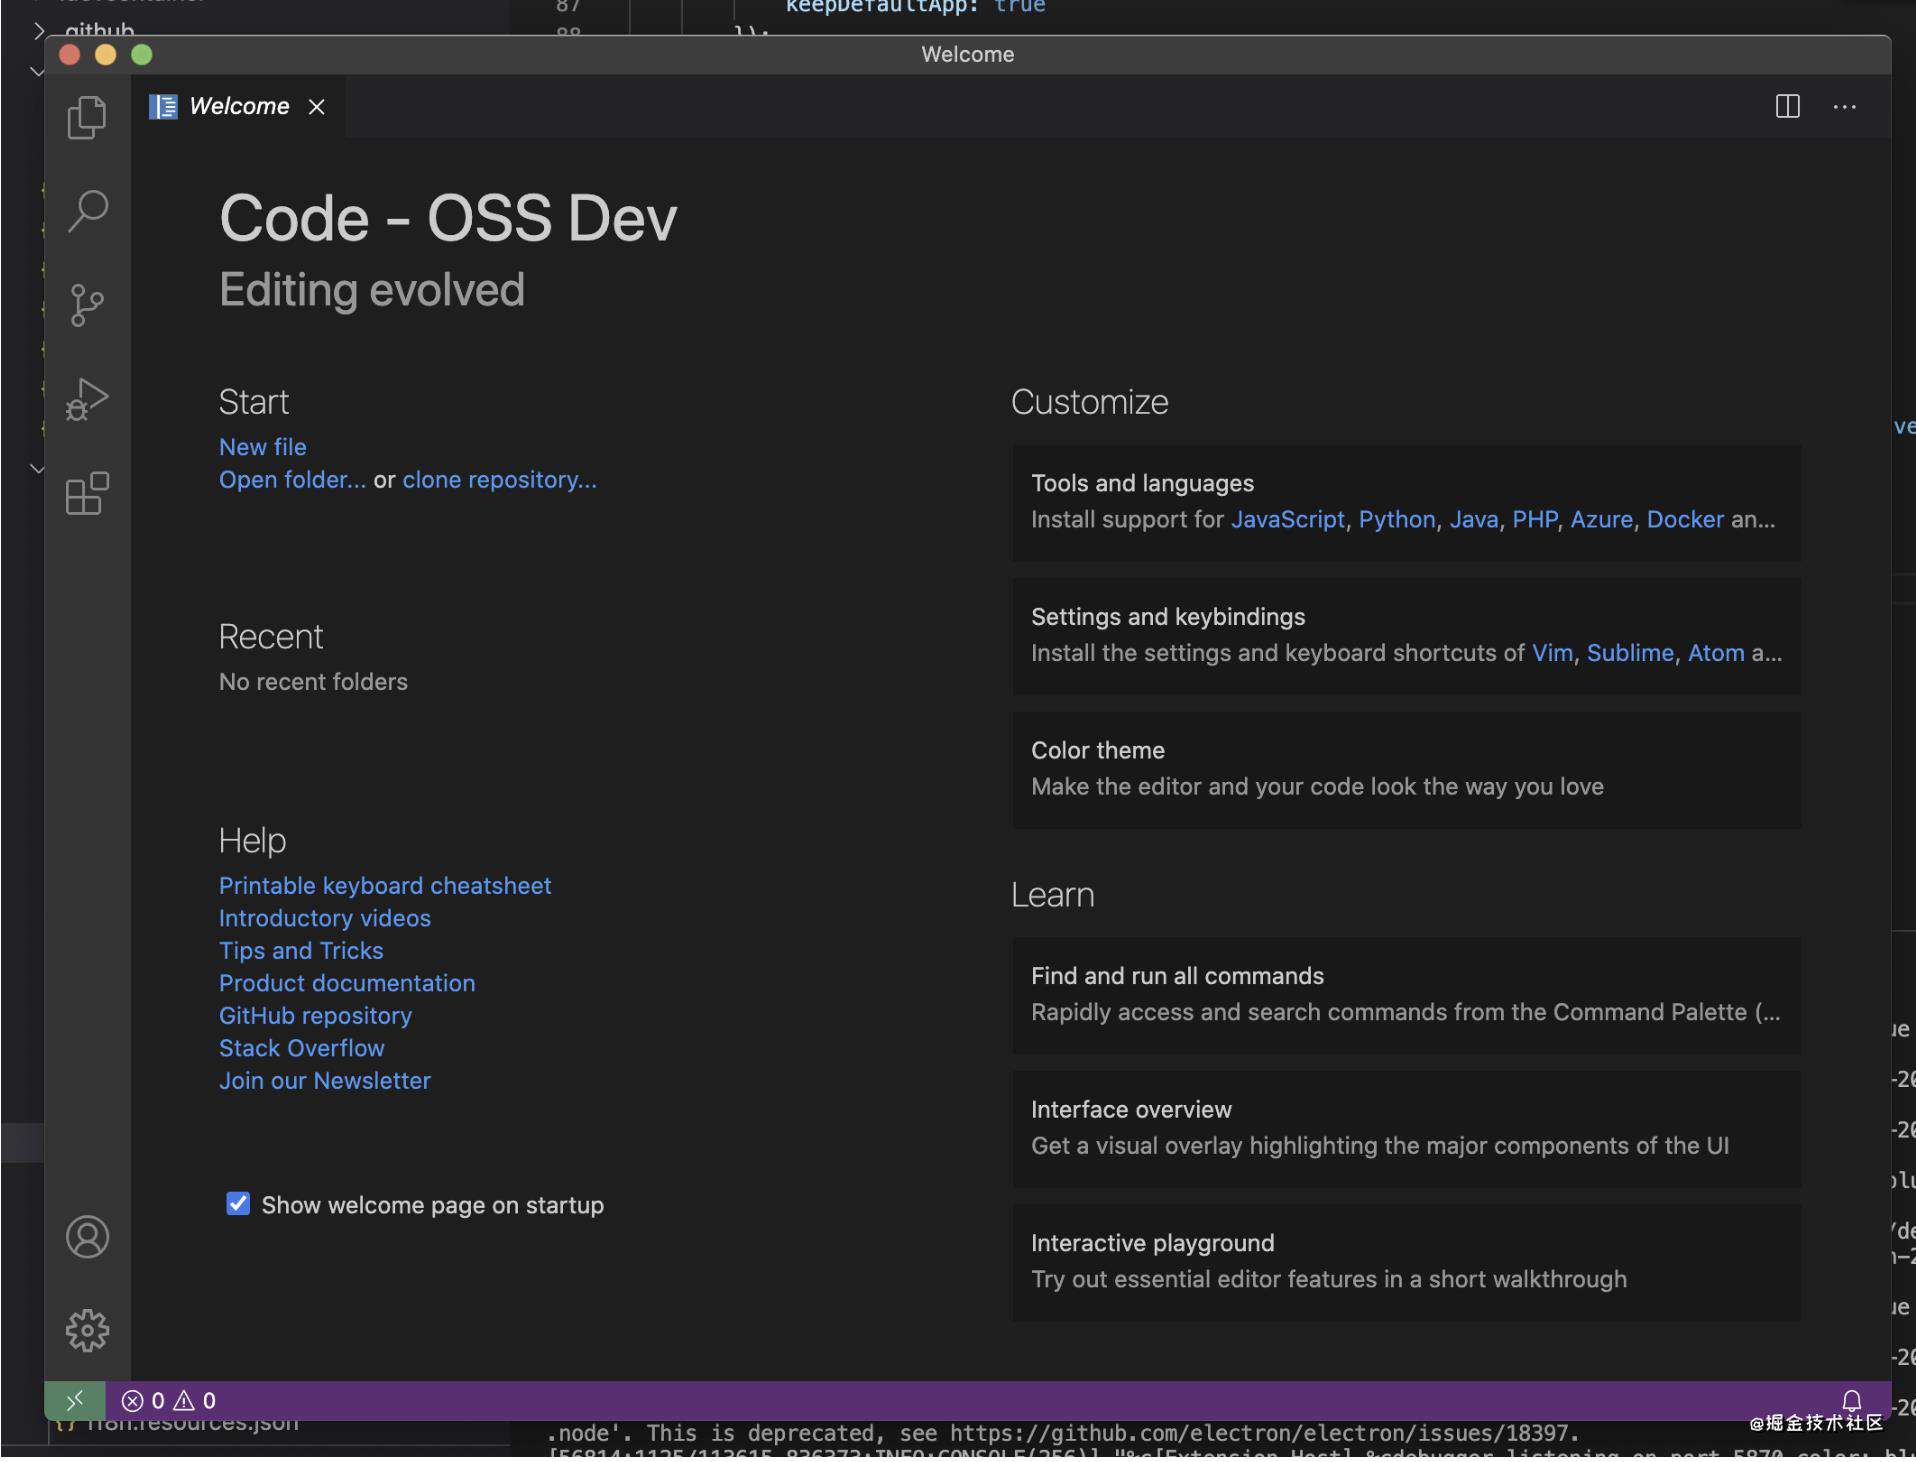
Task: Install Python language support link
Action: click(x=1397, y=520)
